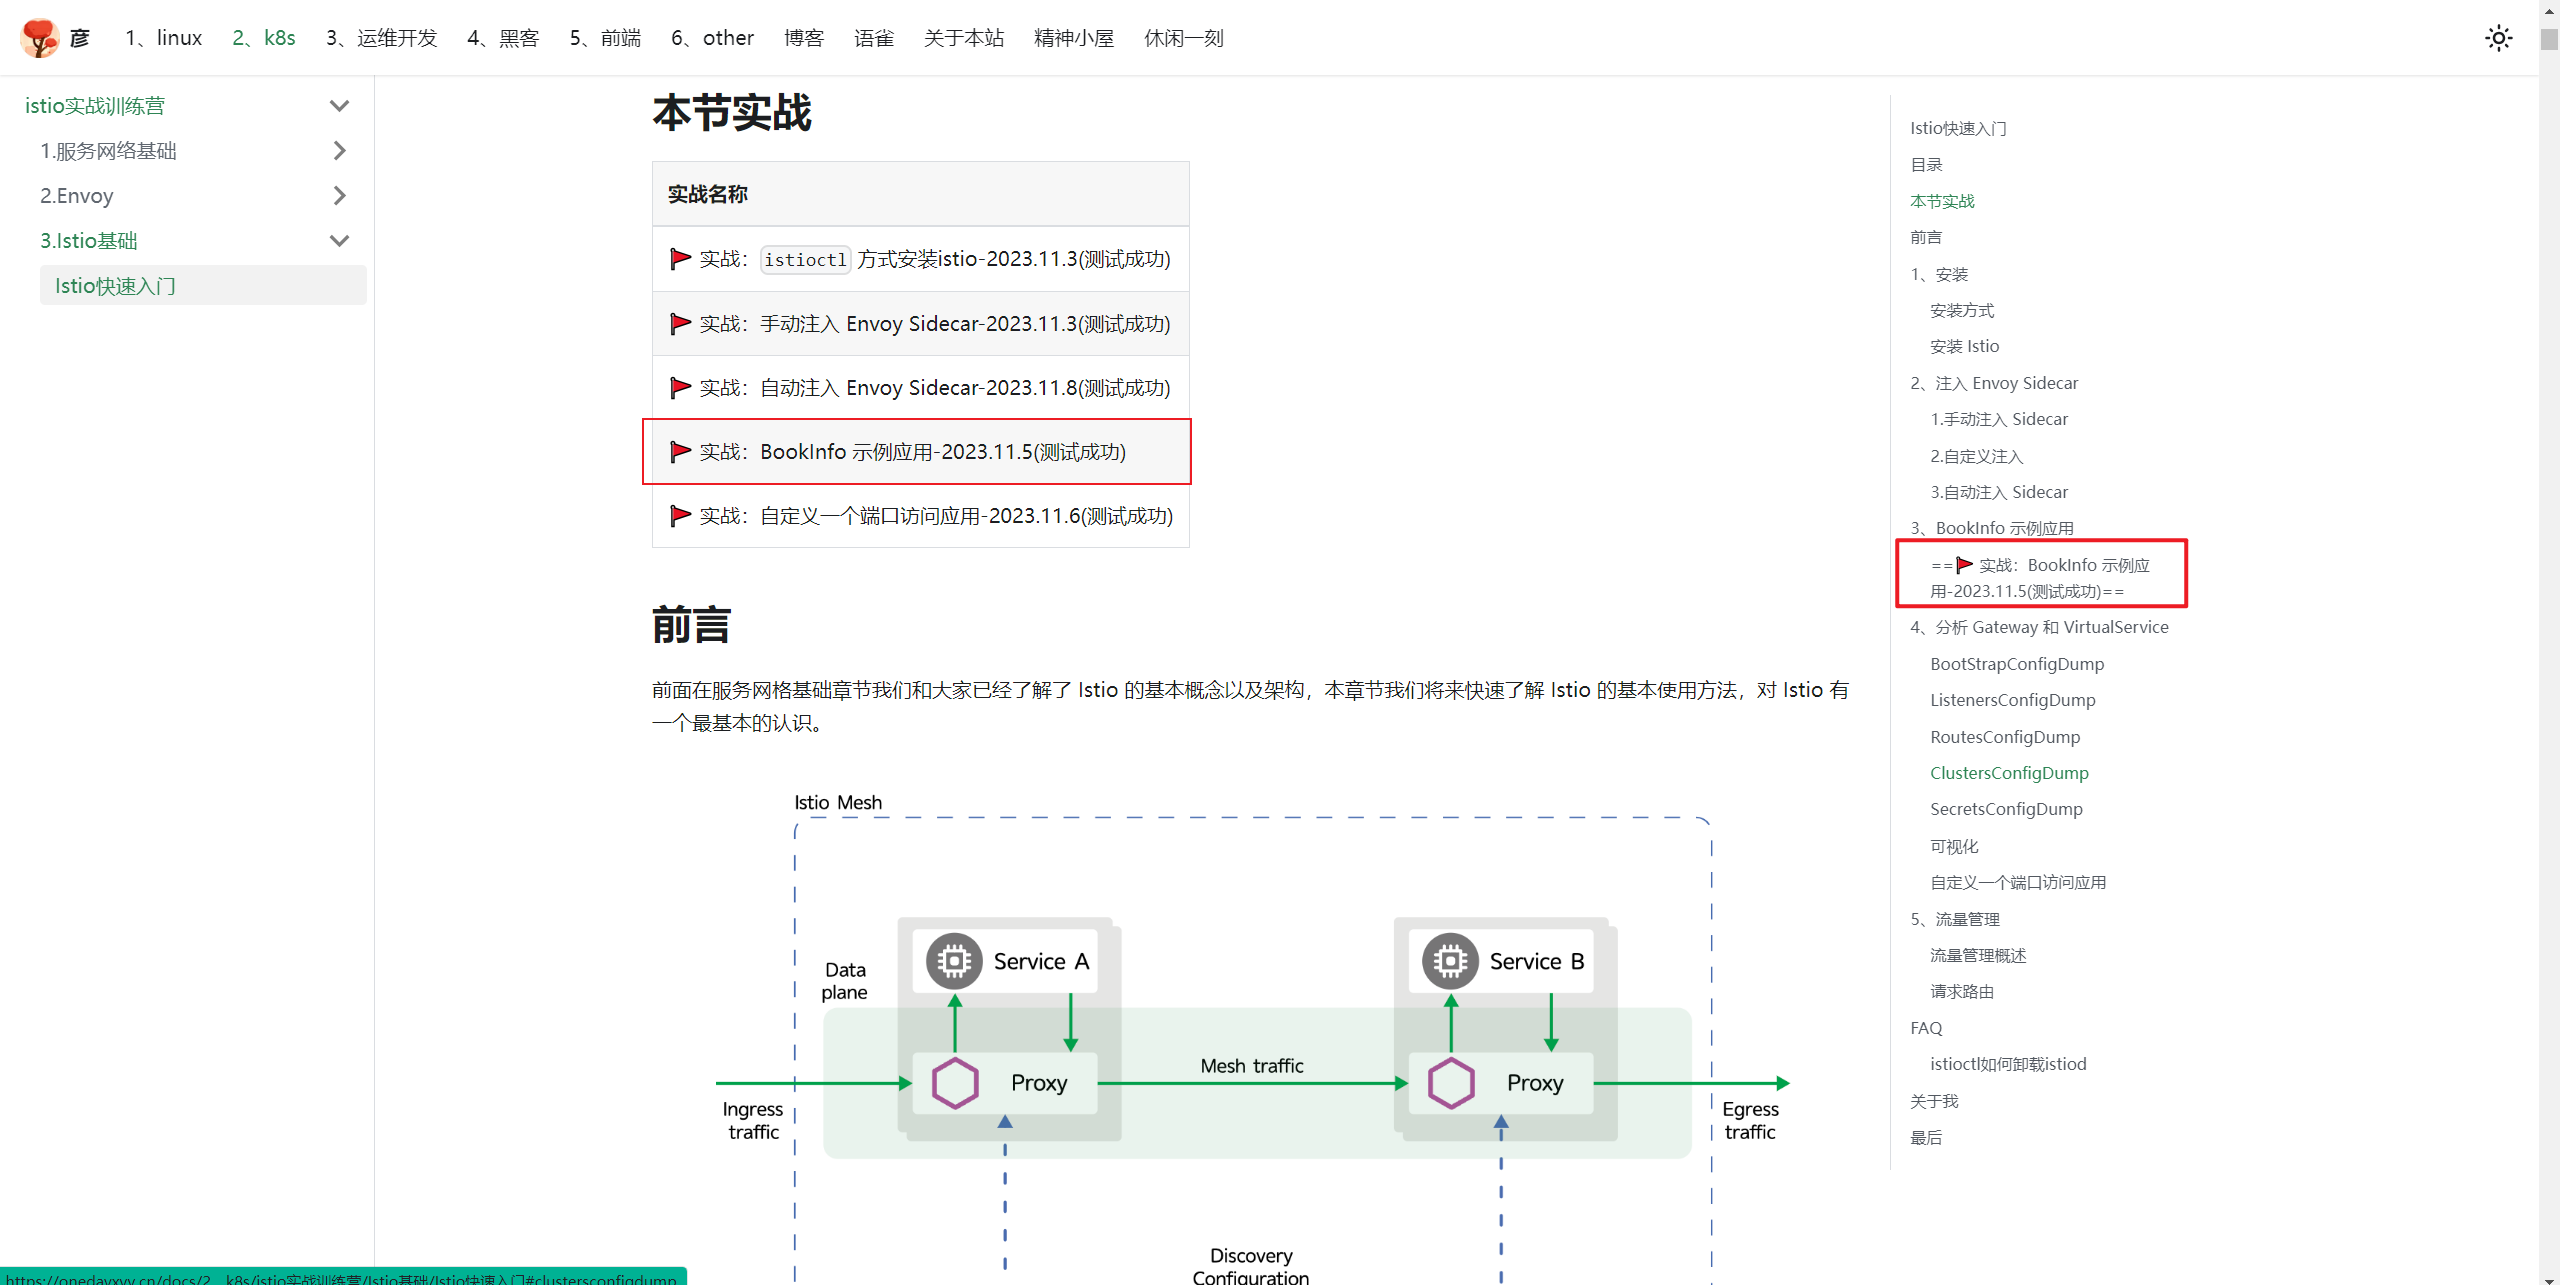Jump to 目录 in outline
Image resolution: width=2560 pixels, height=1285 pixels.
click(x=1926, y=165)
